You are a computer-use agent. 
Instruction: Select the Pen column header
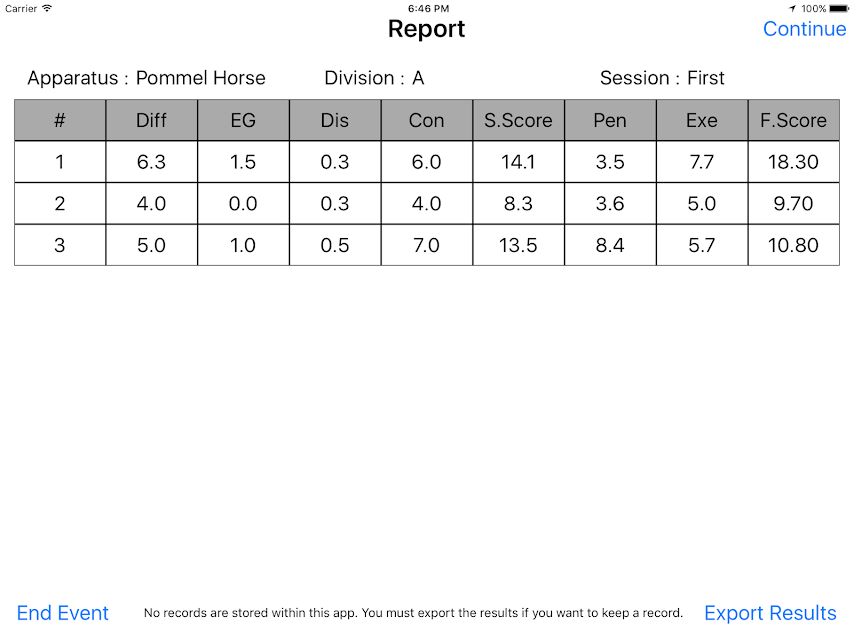click(x=610, y=120)
